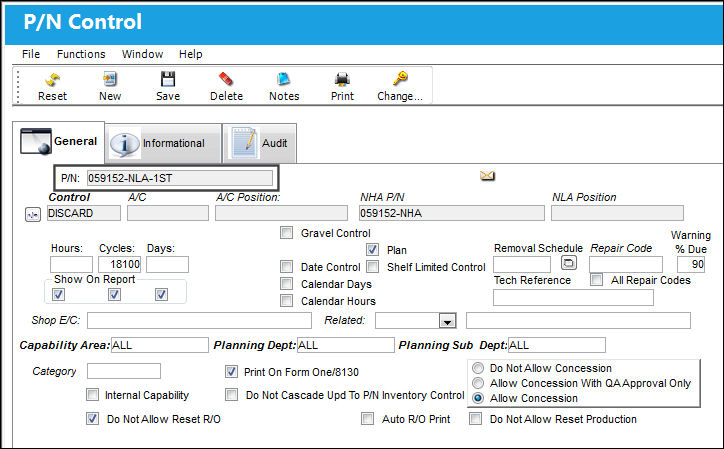Switch to the Informational tab
The height and width of the screenshot is (449, 724).
[x=163, y=143]
